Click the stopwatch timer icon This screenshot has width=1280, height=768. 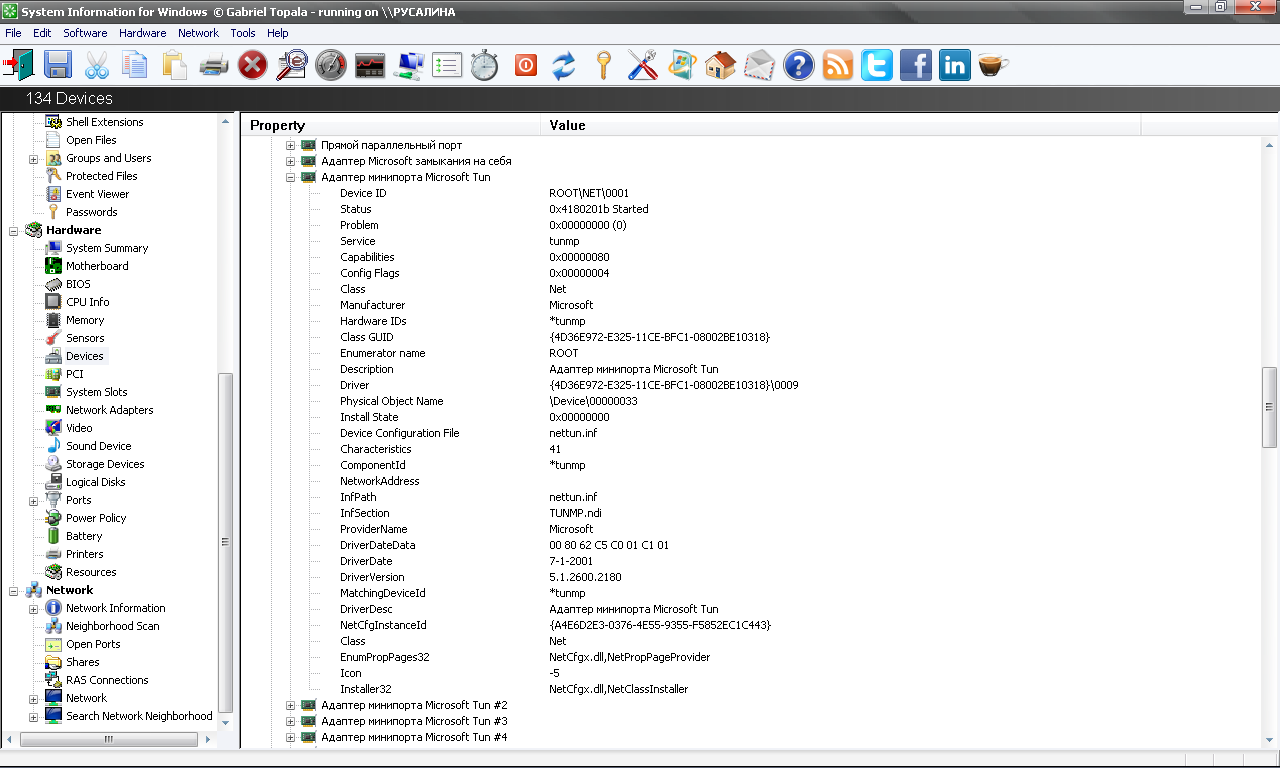[485, 66]
